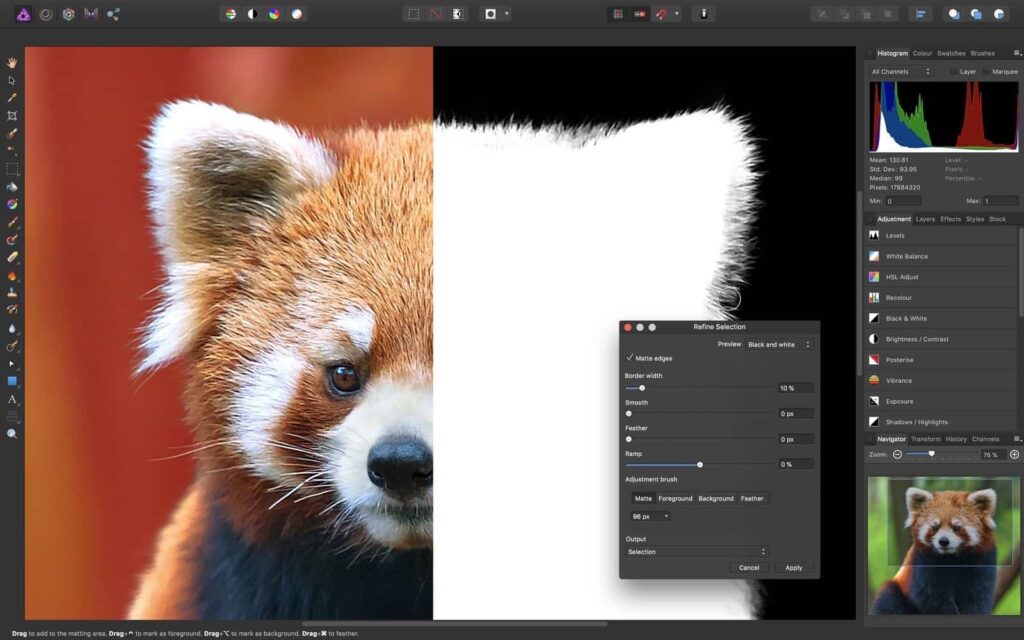Select the Zoom tool at toolbar bottom
Viewport: 1024px width, 640px height.
[x=12, y=433]
